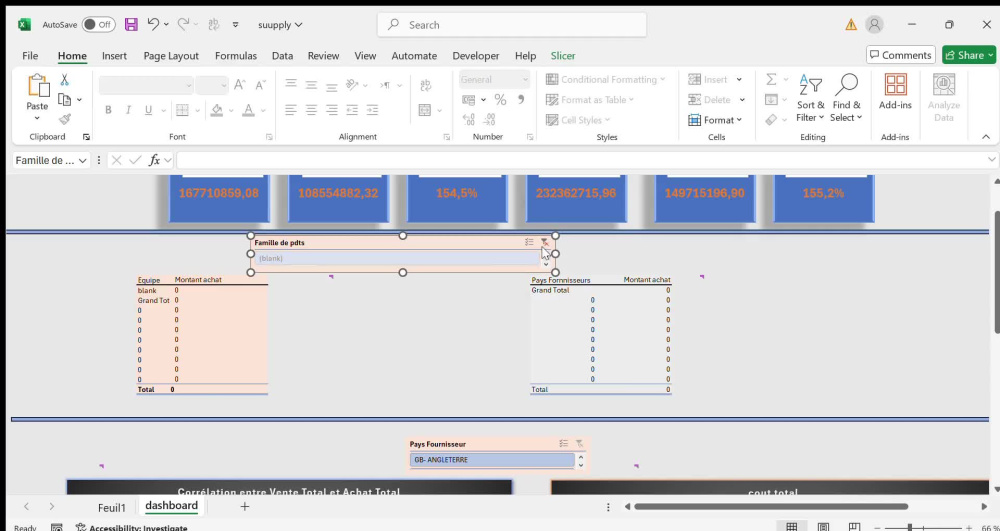Click the Paste clipboard icon
The height and width of the screenshot is (531, 1000).
pos(37,85)
